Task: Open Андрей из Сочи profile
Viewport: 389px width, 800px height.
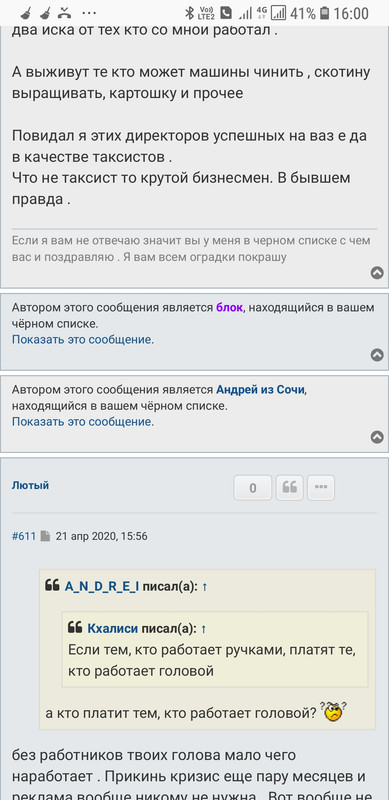Action: [261, 390]
